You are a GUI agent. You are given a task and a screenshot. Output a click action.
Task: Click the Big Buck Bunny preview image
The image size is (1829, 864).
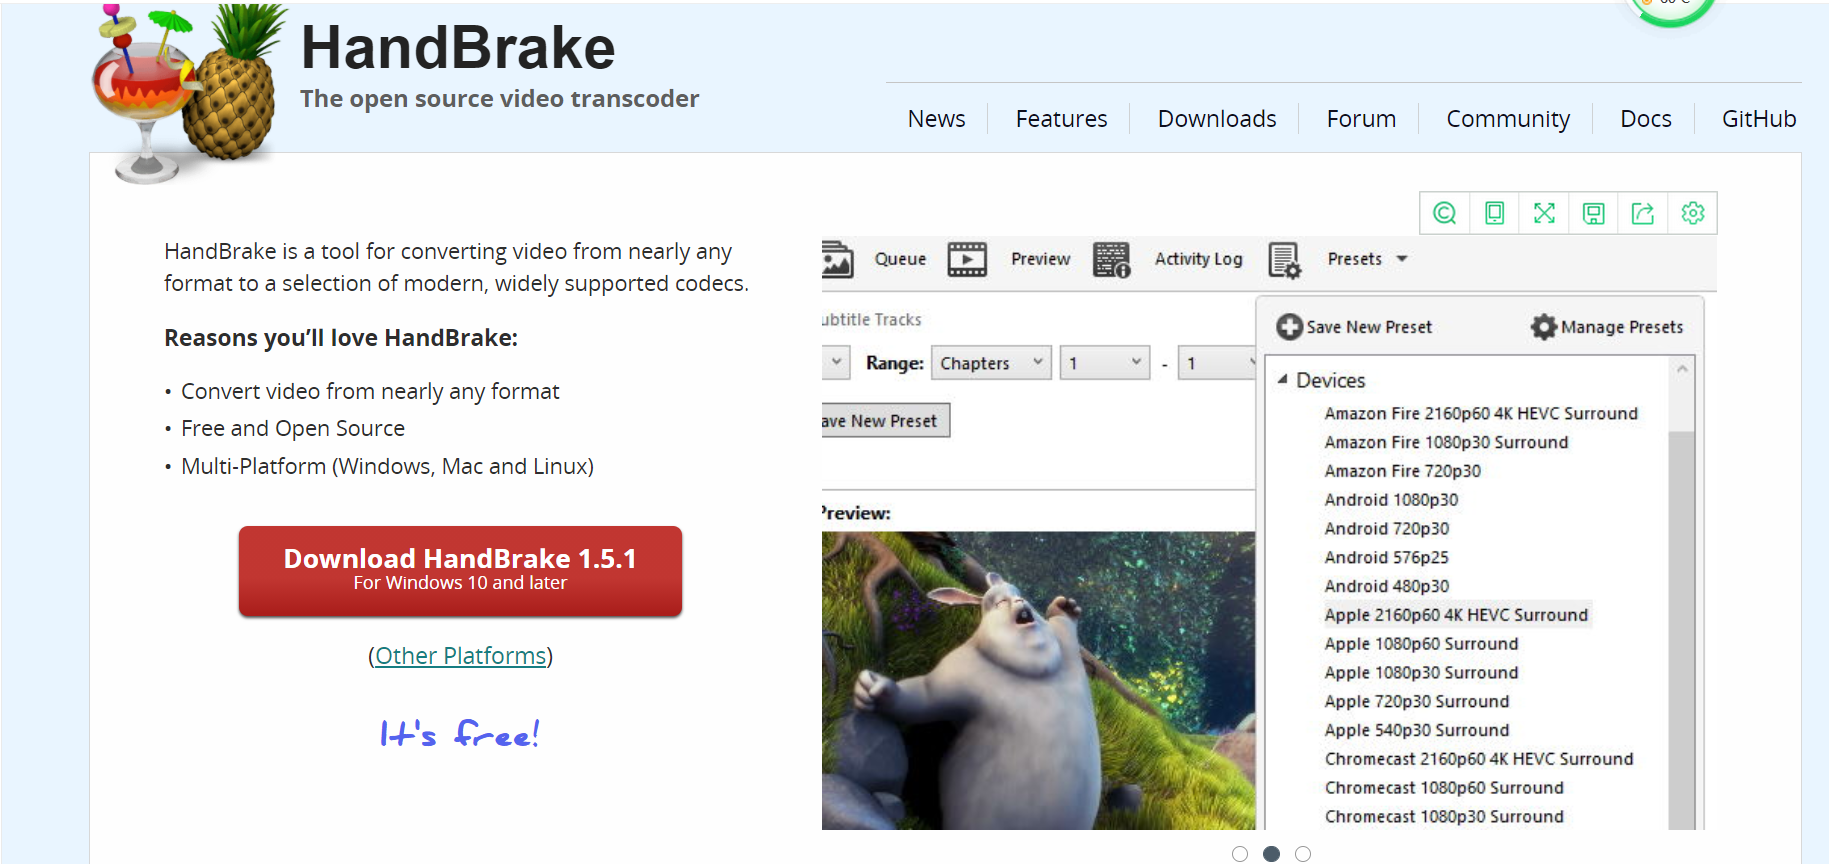click(x=1038, y=680)
